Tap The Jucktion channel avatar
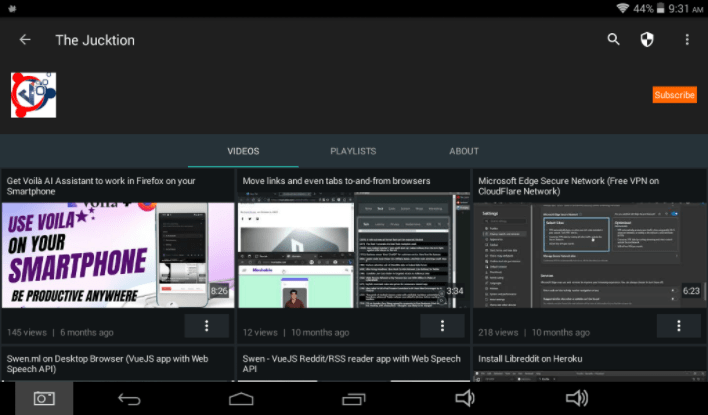The height and width of the screenshot is (415, 708). click(x=33, y=95)
